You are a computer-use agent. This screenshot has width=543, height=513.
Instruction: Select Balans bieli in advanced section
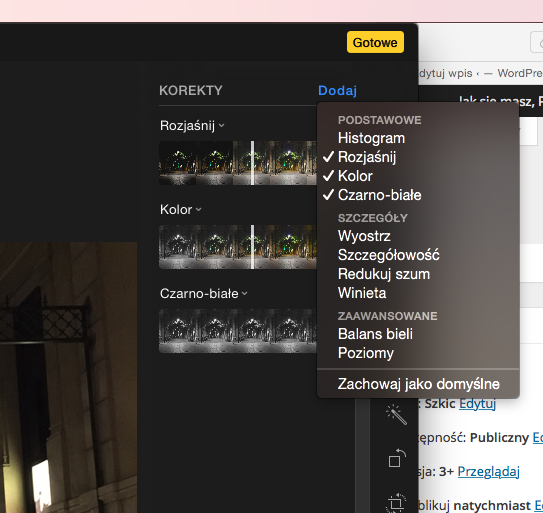[418, 334]
